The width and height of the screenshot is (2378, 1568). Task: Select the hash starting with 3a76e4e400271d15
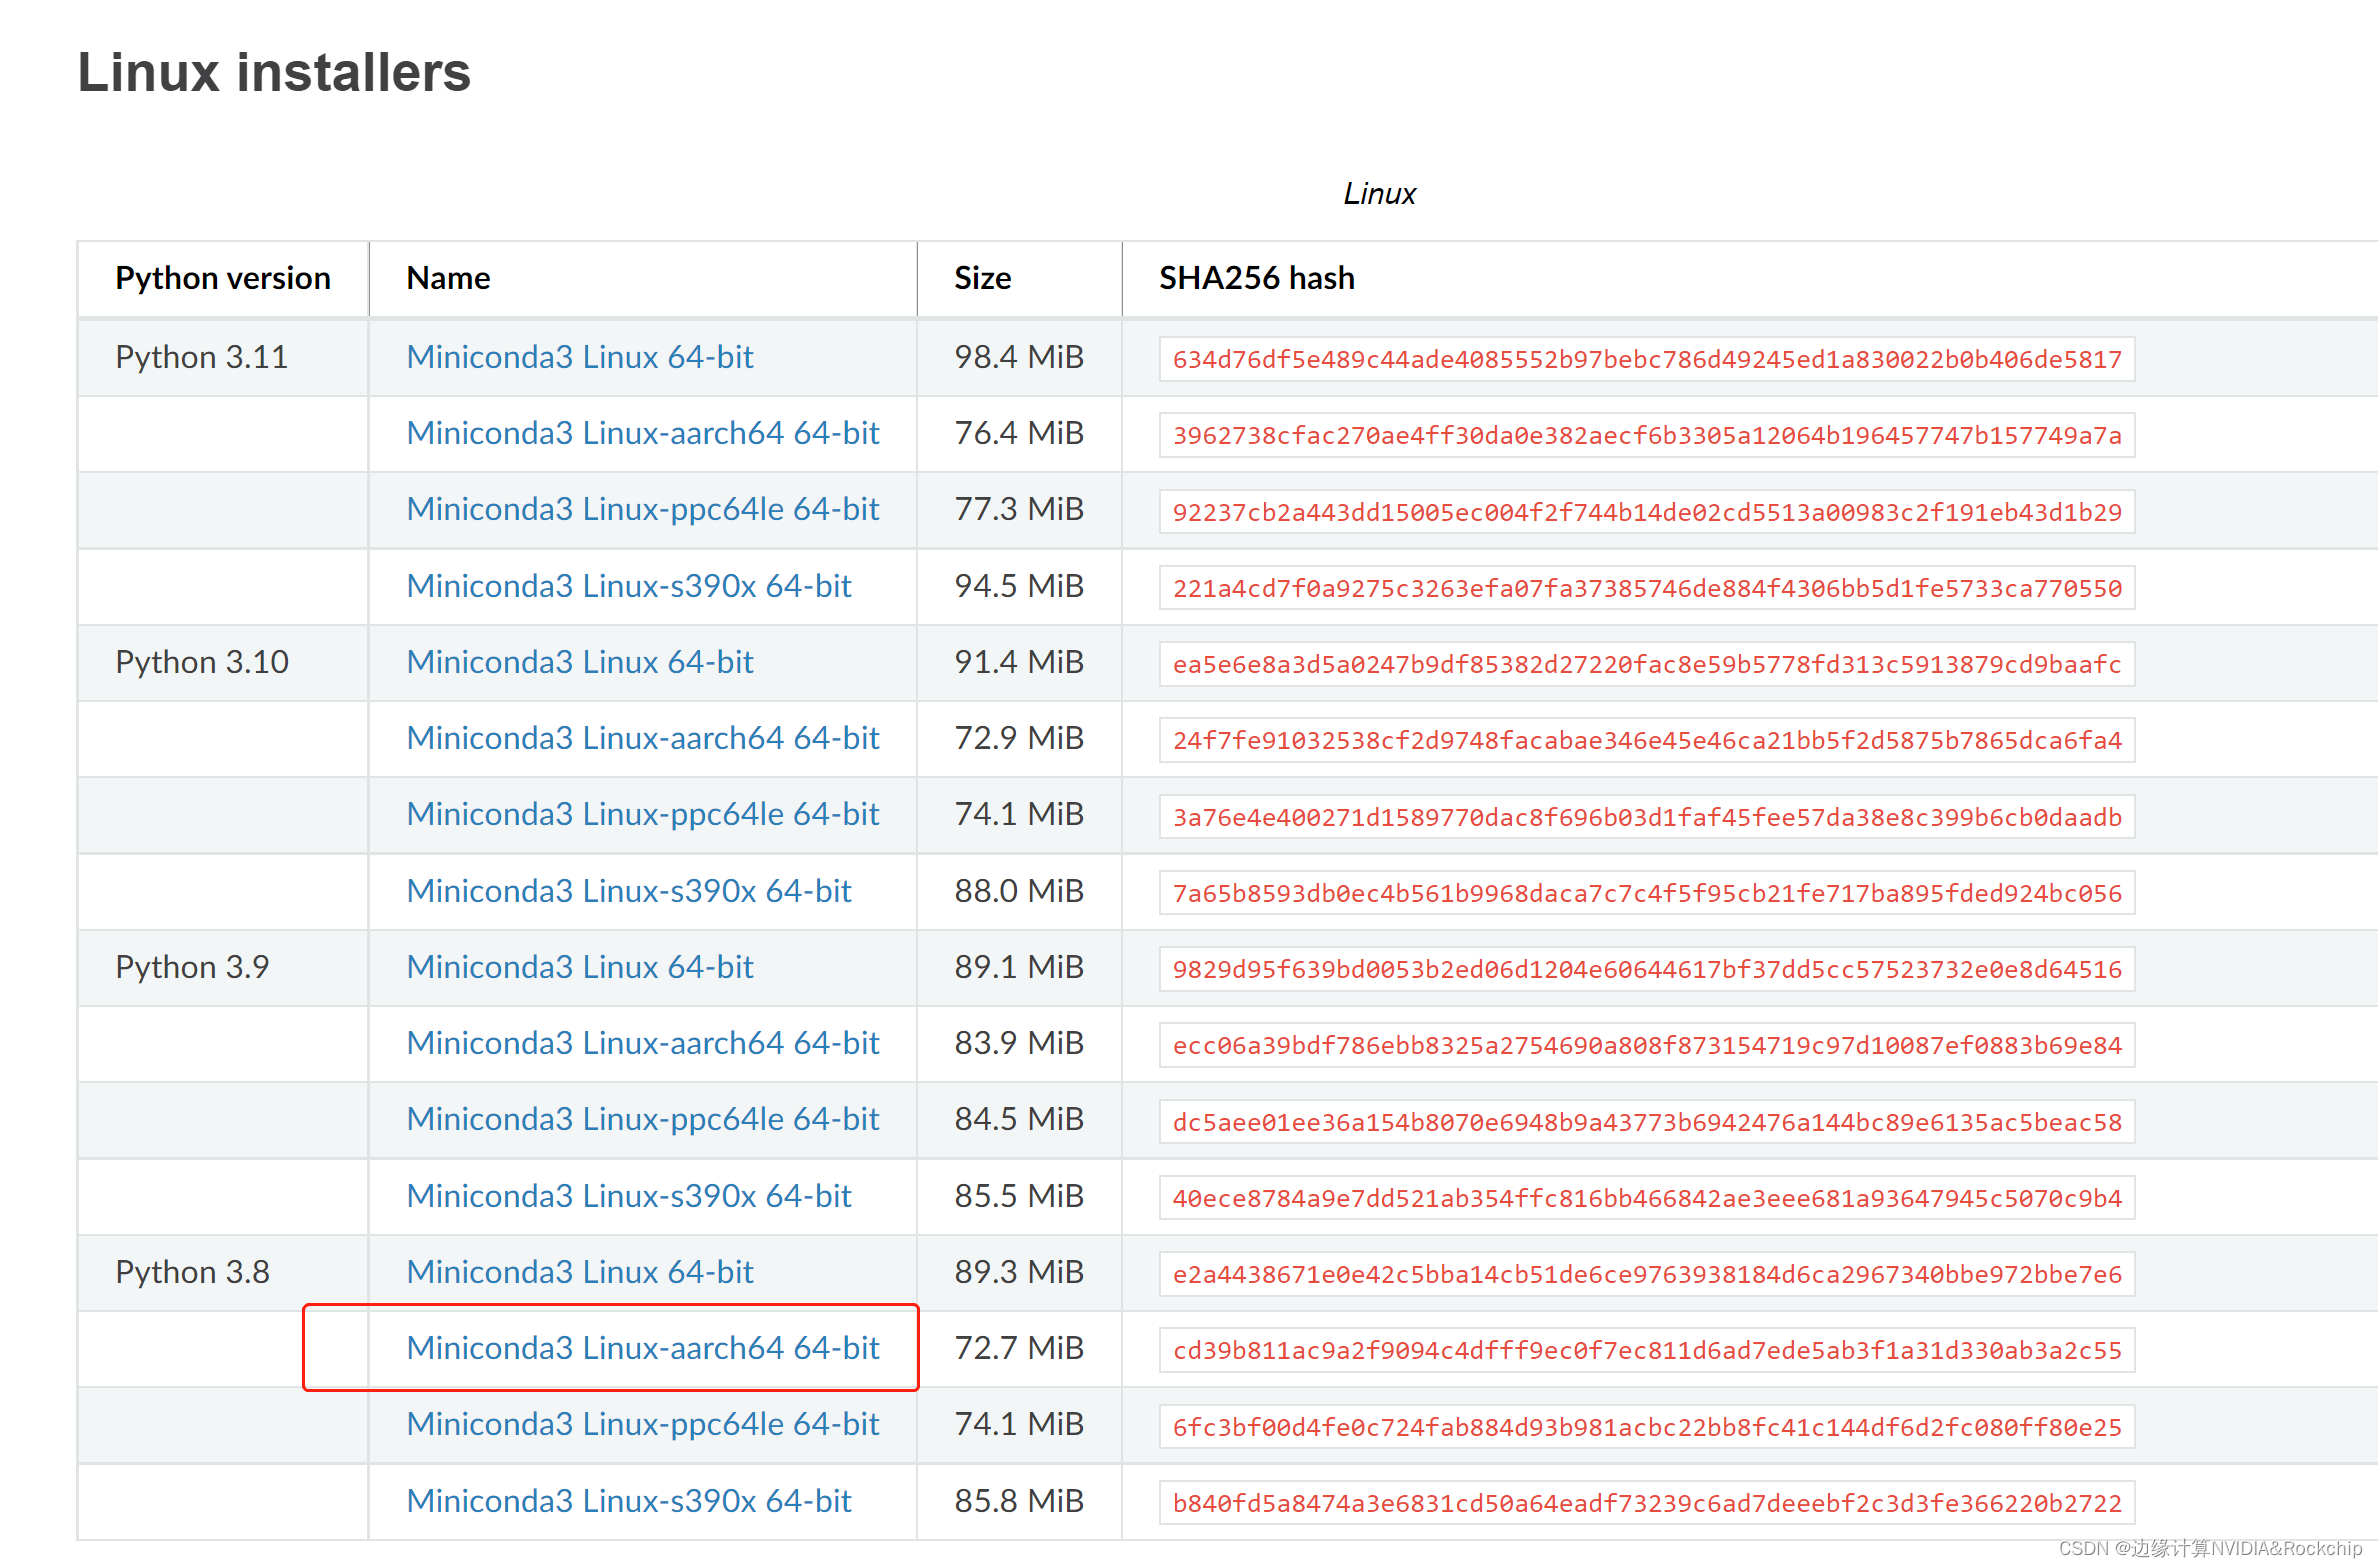(1647, 817)
